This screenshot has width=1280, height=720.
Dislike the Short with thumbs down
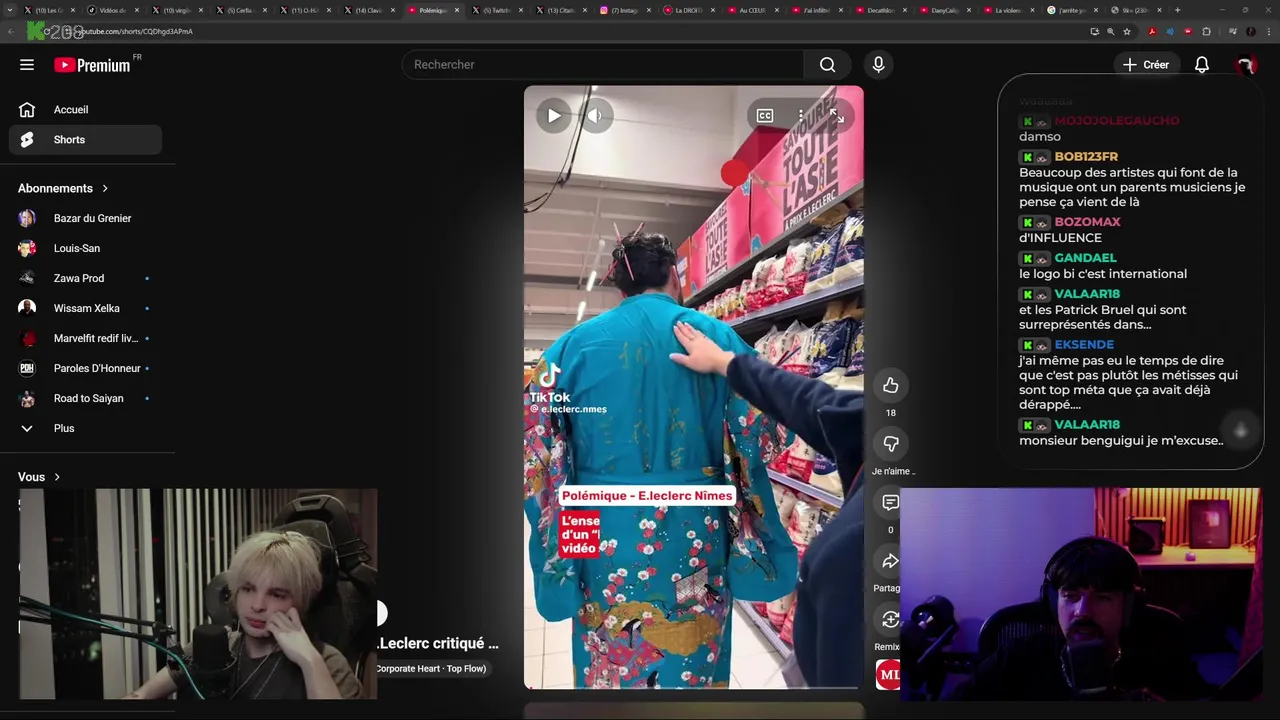(890, 443)
